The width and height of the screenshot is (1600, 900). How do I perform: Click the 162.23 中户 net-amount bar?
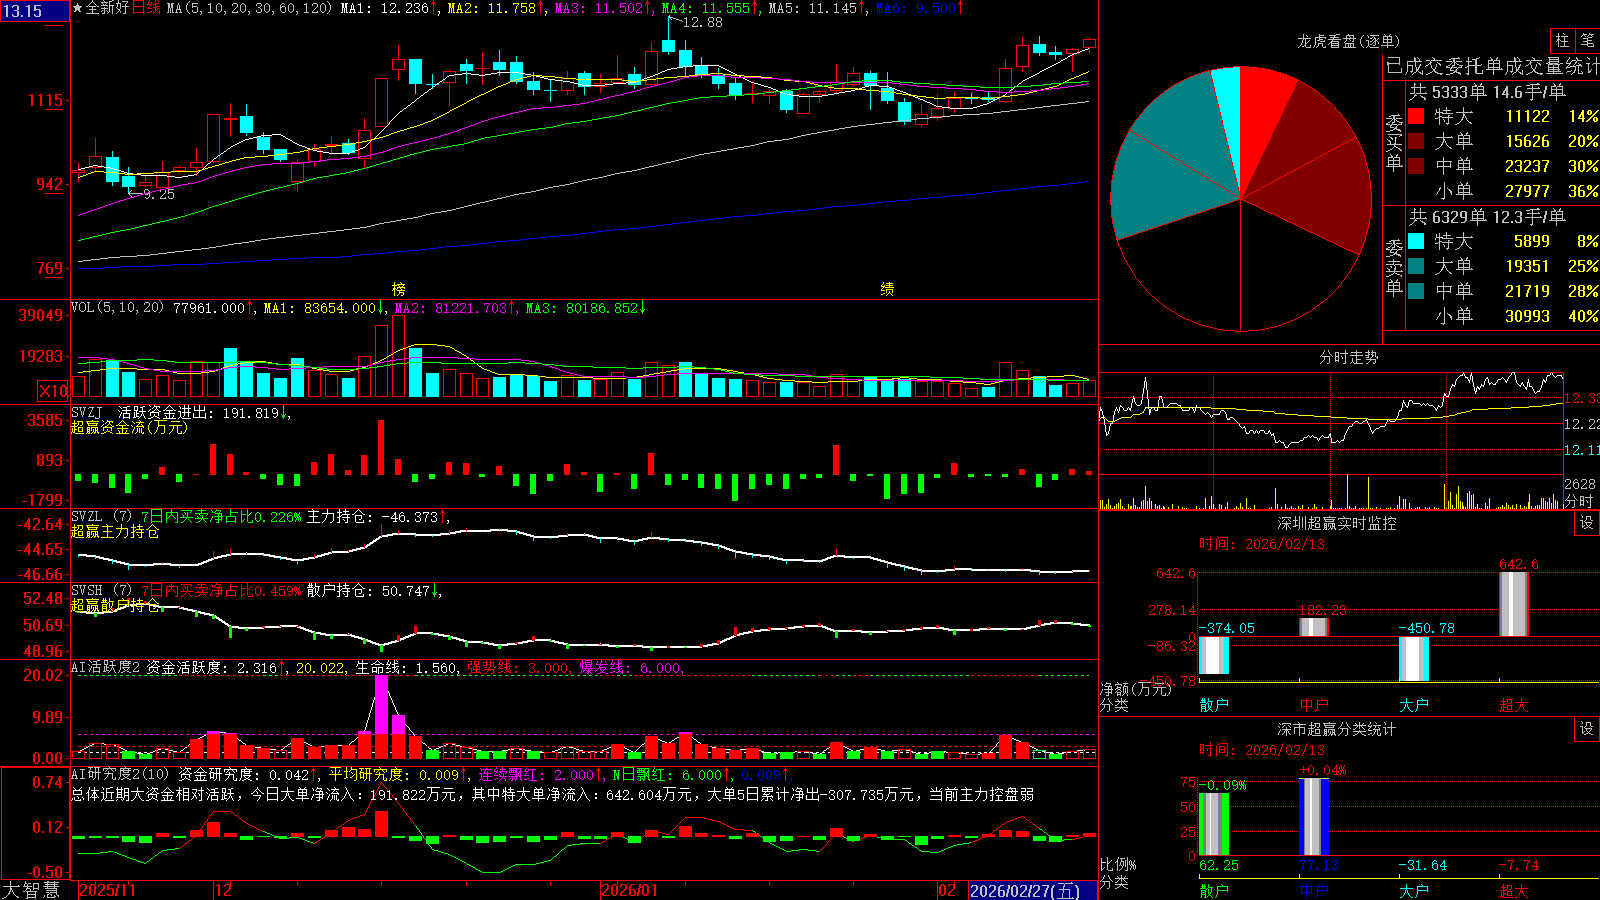(x=1314, y=627)
